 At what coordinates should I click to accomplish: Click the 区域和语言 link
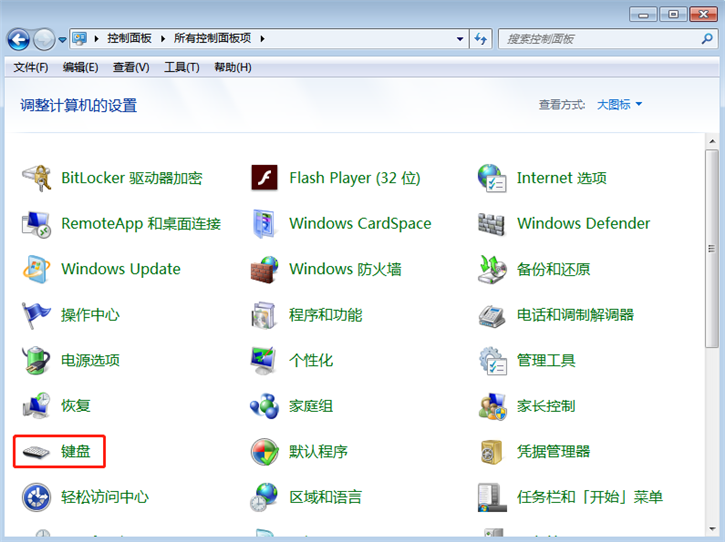(x=325, y=497)
